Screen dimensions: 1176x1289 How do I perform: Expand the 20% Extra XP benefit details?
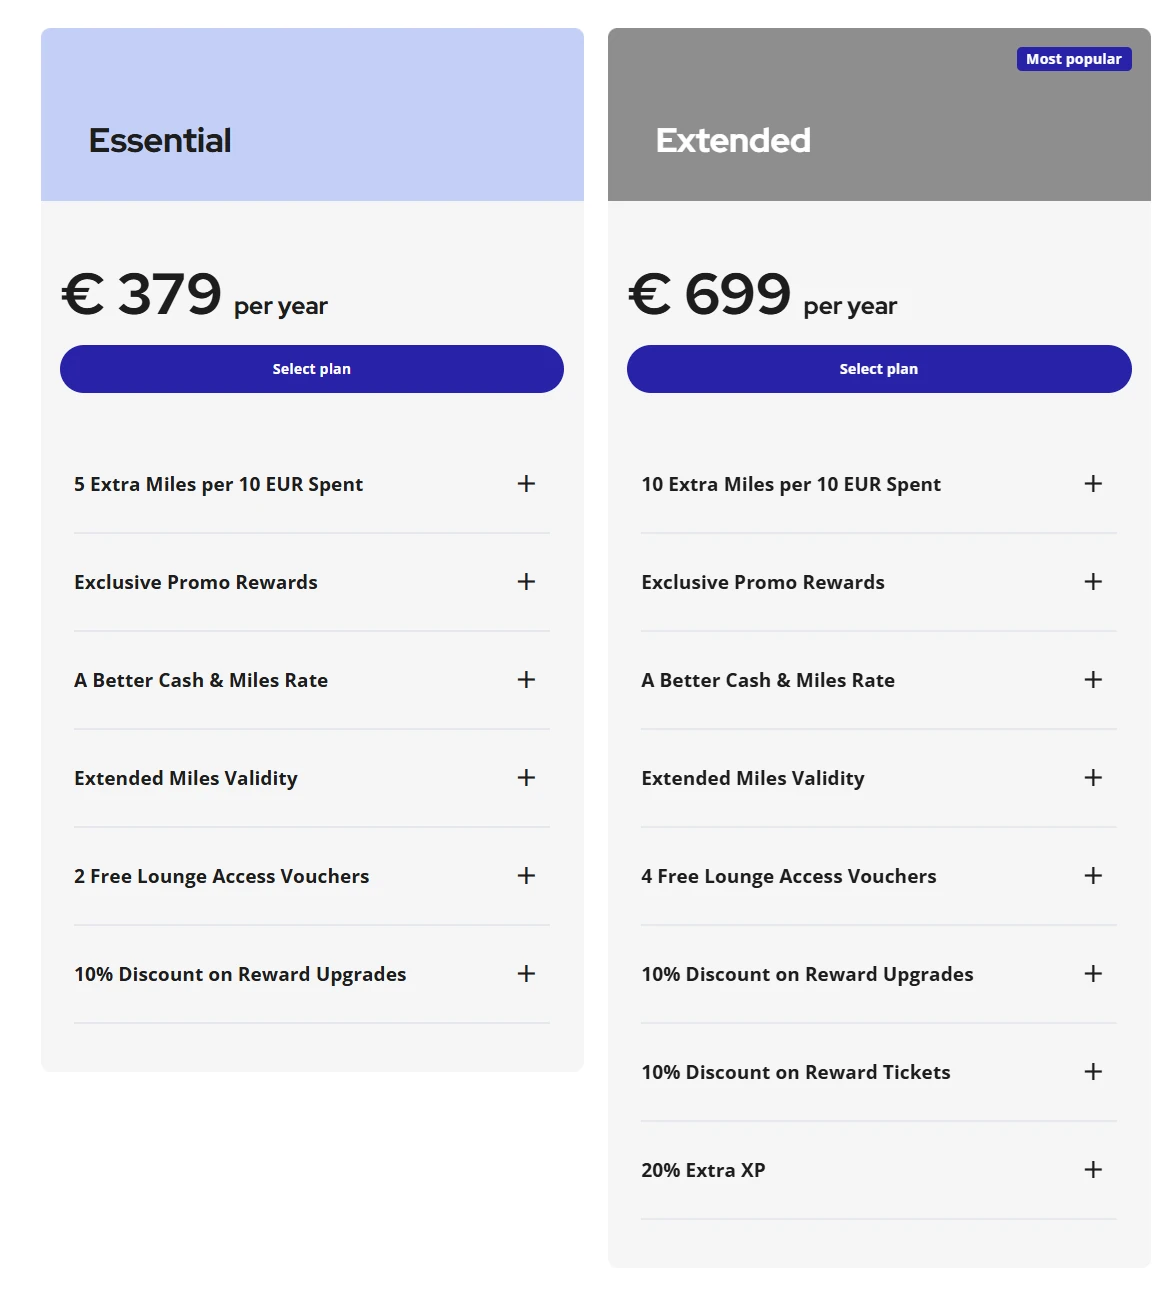[1092, 1170]
